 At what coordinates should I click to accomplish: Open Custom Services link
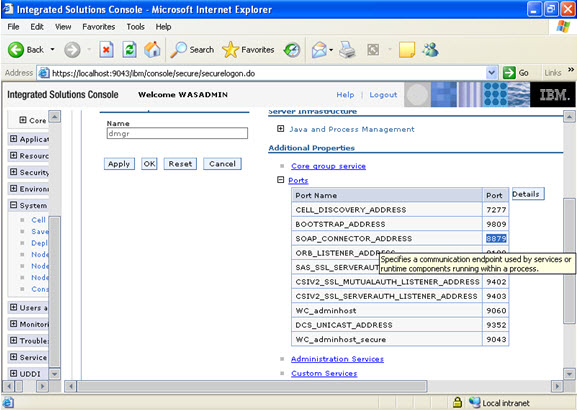[324, 373]
